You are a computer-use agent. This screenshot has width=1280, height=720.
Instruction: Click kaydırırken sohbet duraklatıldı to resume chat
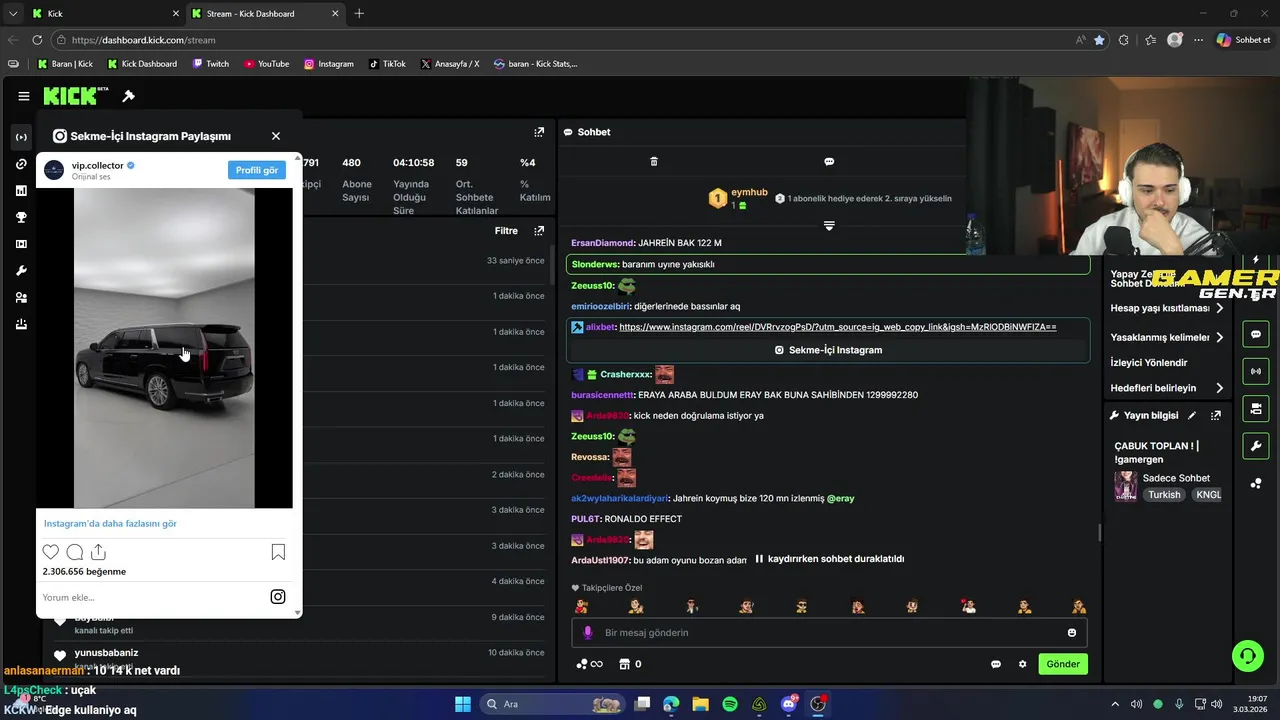coord(829,559)
